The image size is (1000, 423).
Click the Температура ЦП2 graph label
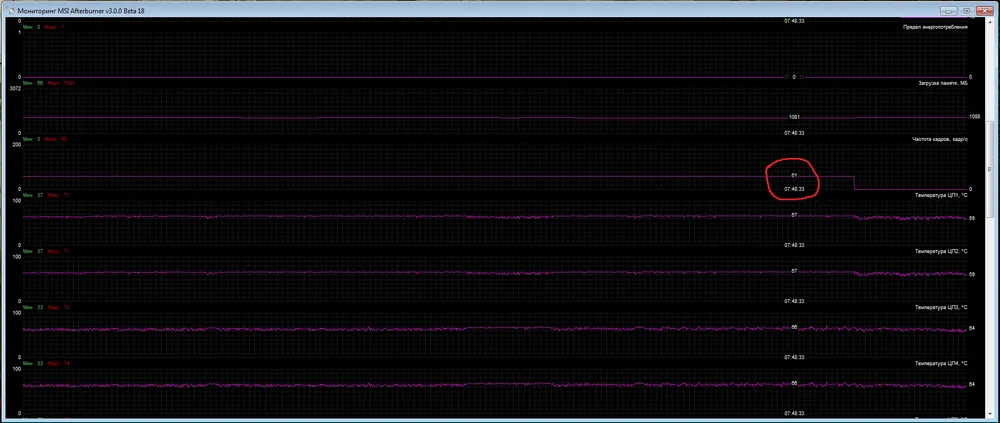coord(941,251)
